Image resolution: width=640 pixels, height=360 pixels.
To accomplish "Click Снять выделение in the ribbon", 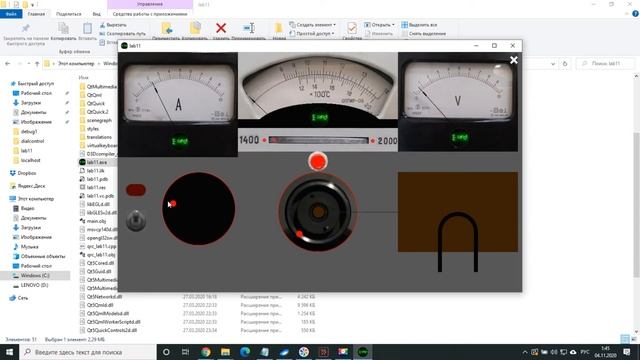I will pos(423,33).
